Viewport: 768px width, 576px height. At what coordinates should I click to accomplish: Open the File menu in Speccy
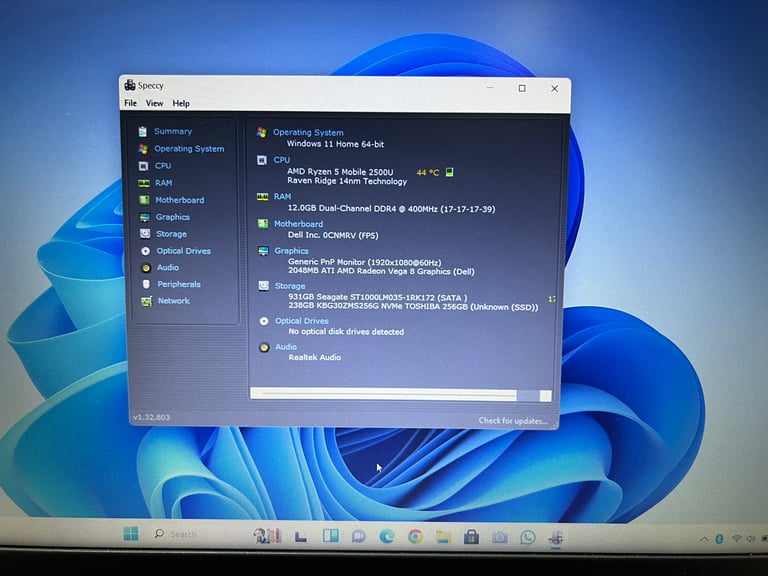(x=130, y=103)
